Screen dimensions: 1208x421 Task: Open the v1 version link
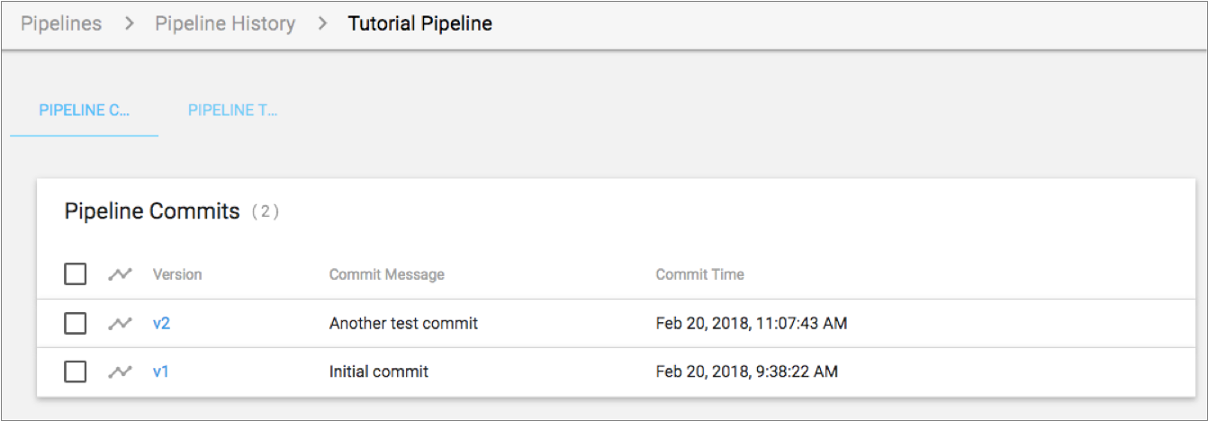tap(161, 372)
